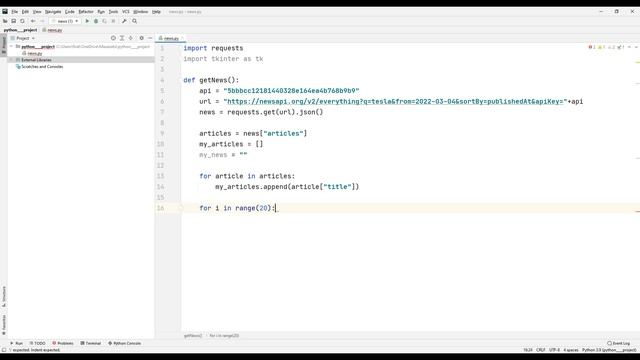640x360 pixels.
Task: Toggle the Project tool window sidebar button
Action: [4, 45]
